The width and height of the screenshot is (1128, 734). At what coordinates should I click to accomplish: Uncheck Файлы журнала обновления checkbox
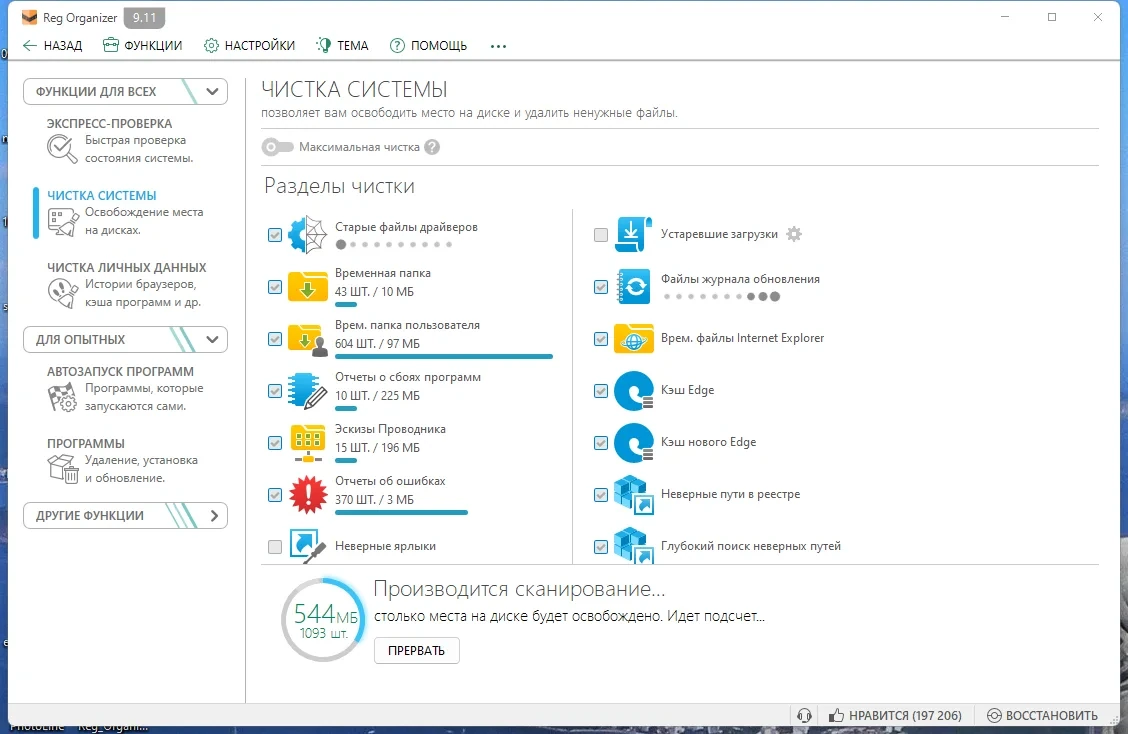pos(601,286)
